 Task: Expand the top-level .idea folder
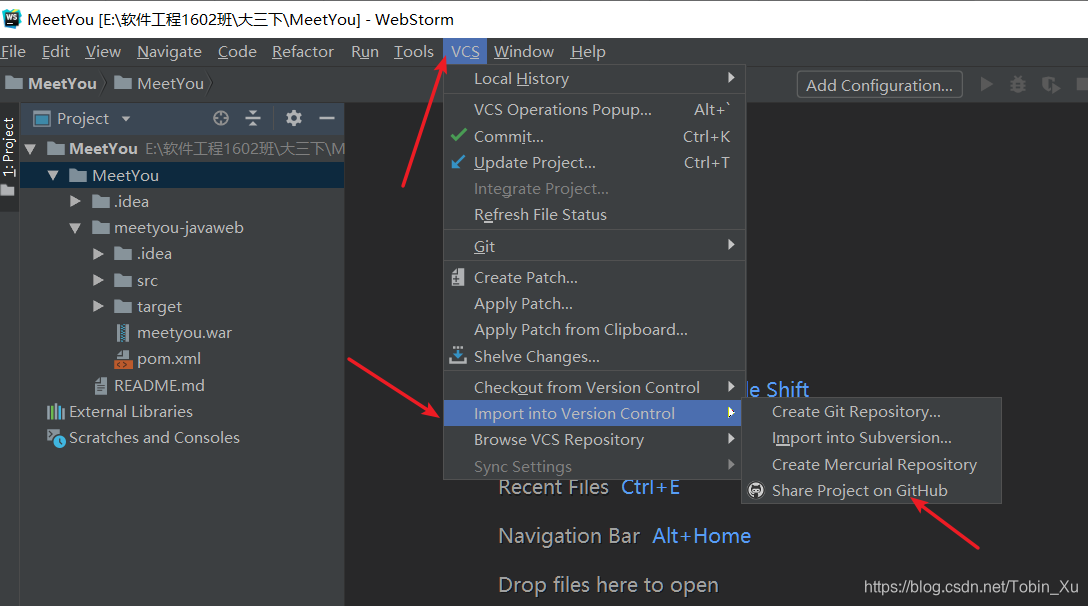[x=75, y=202]
